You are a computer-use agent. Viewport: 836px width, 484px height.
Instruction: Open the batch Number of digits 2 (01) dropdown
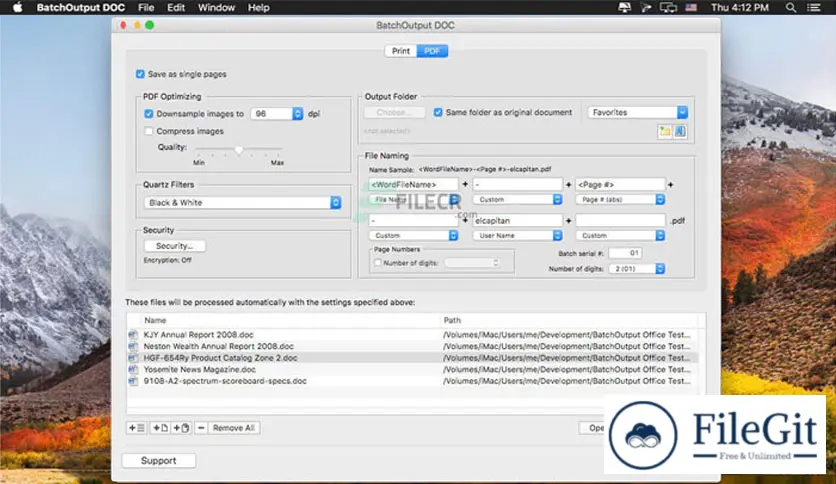point(637,269)
